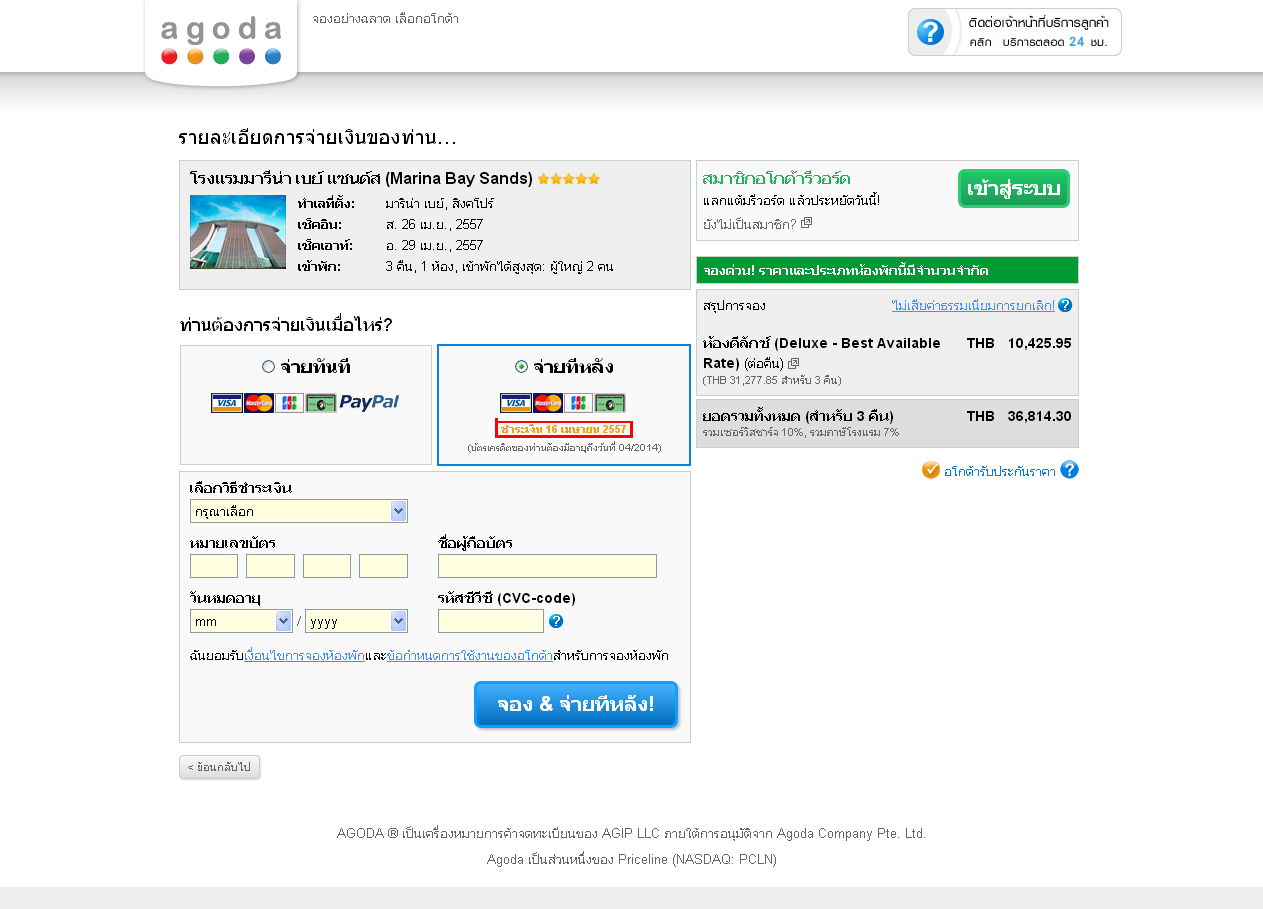1263x909 pixels.
Task: Click American Express icon under pay later
Action: (610, 403)
